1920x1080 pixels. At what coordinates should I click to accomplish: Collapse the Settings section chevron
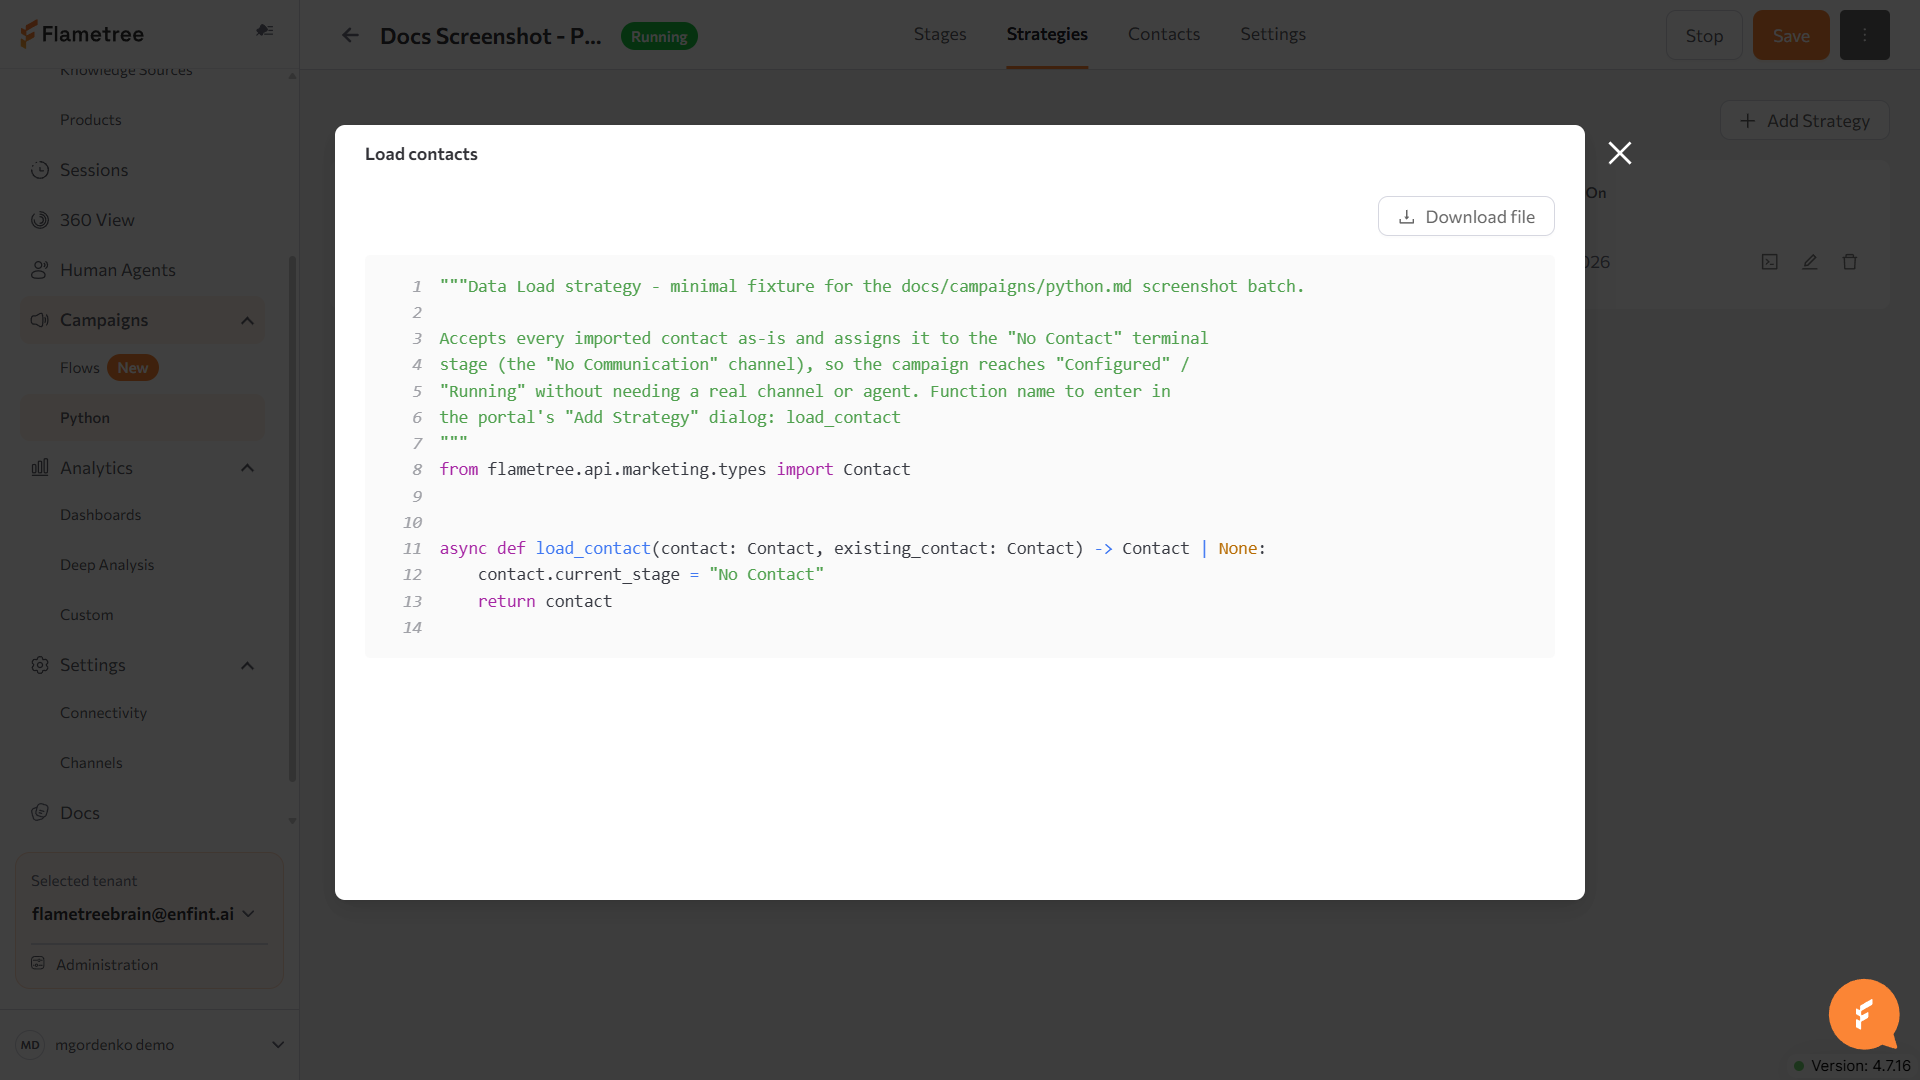248,666
